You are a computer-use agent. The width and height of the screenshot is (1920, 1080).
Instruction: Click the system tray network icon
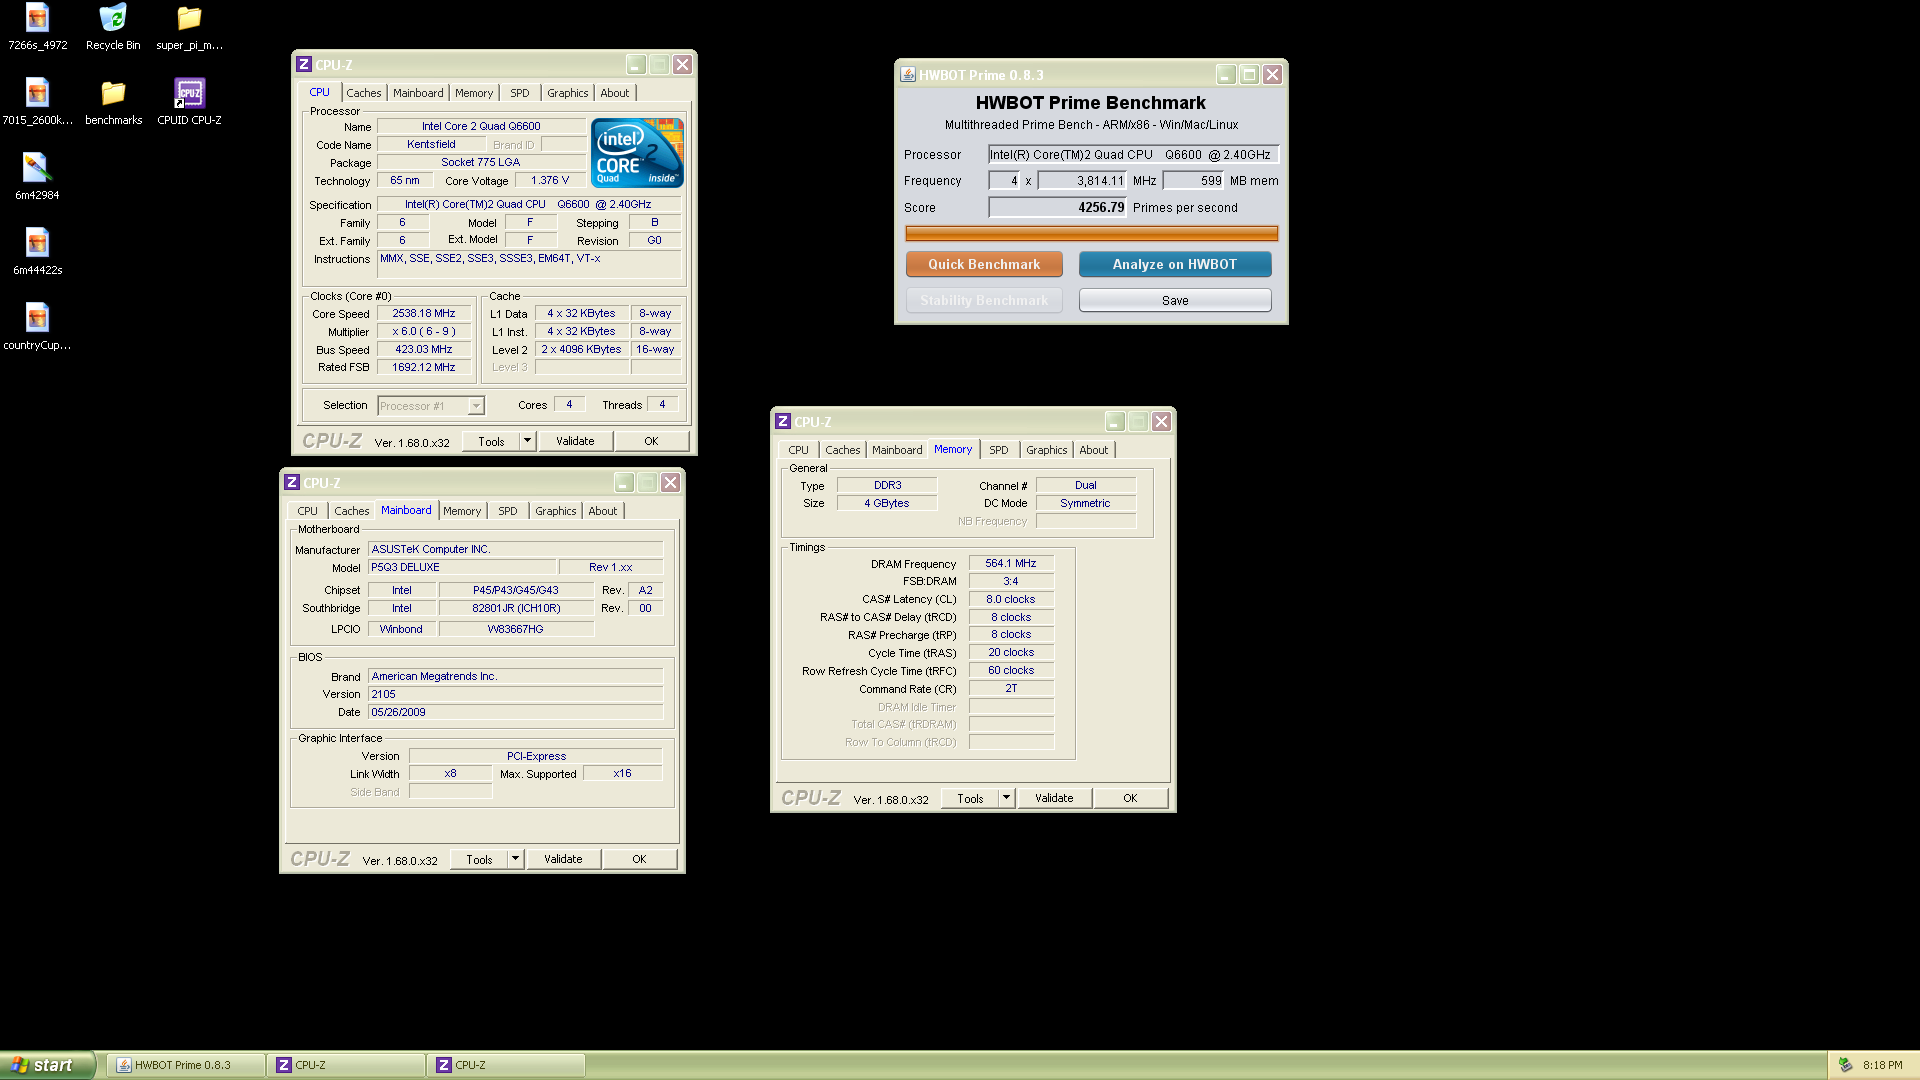point(1845,1065)
